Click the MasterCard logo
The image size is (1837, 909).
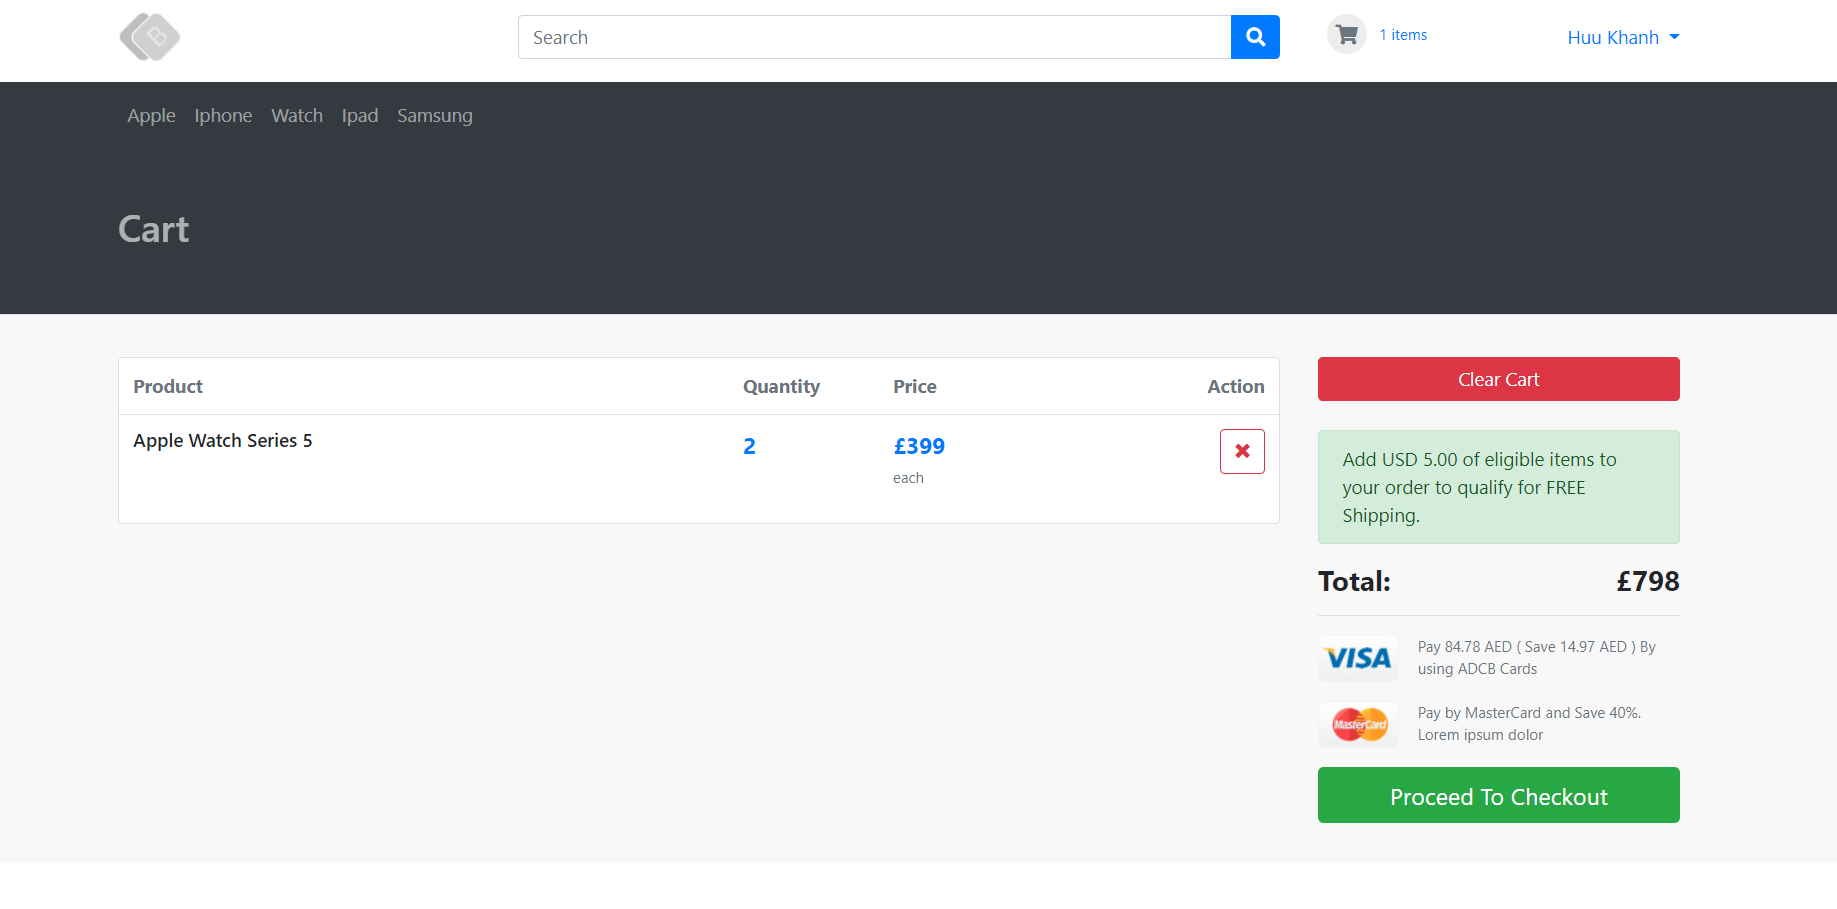[1358, 724]
